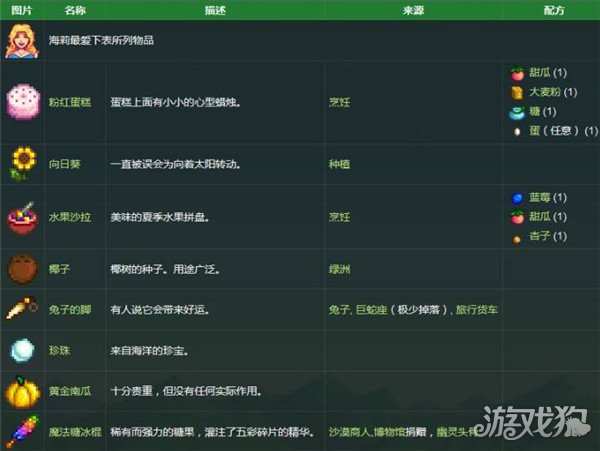Click the pearl icon
600x451 pixels.
23,350
